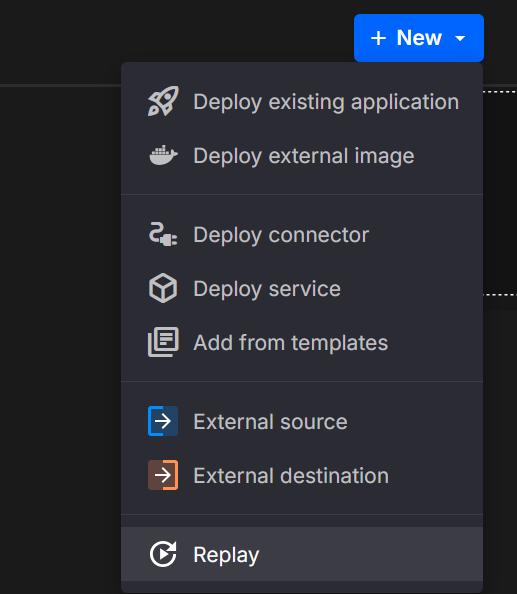The height and width of the screenshot is (594, 517).
Task: Click the plus sign on New button
Action: click(x=378, y=38)
